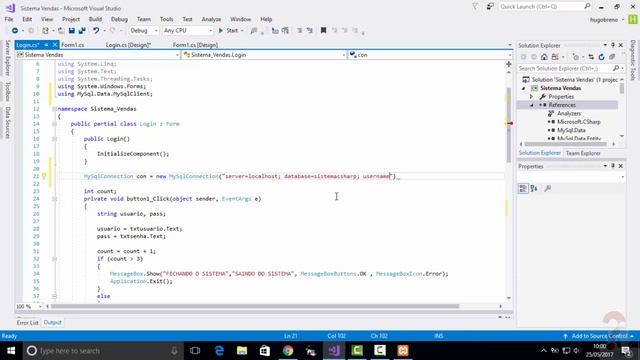Click the code editor horizontal scrollbar thumb
Image resolution: width=640 pixels, height=360 pixels.
pyautogui.click(x=255, y=306)
